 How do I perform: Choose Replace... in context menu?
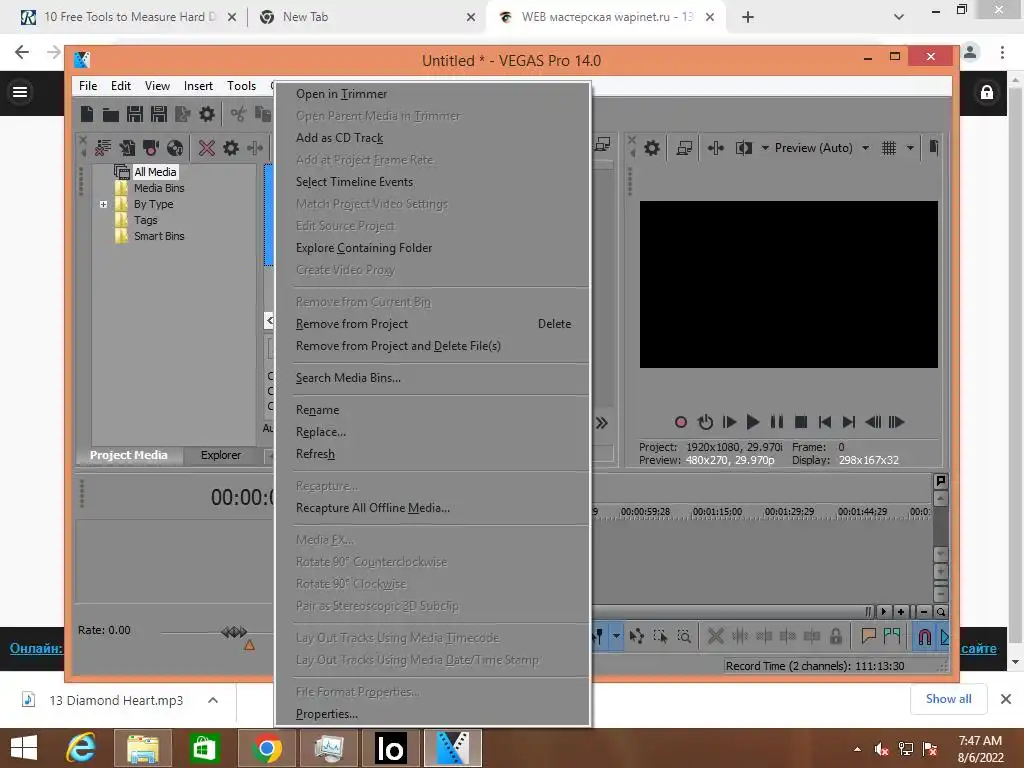pyautogui.click(x=432, y=432)
